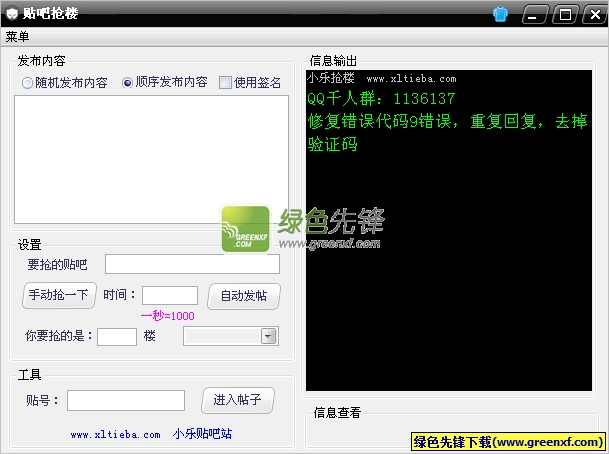
Task: Open the www.xltieba.com link under 工具
Action: click(115, 435)
